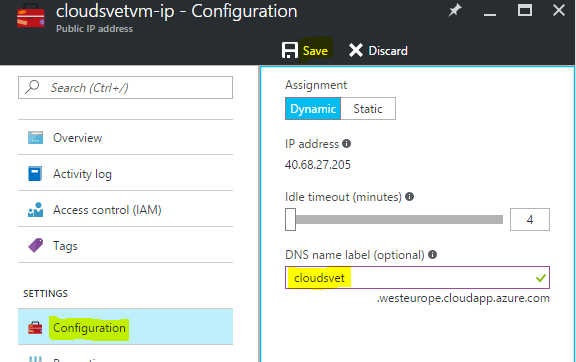Screen dimensions: 576x362
Task: Pin the blade with pin icon
Action: pos(455,10)
